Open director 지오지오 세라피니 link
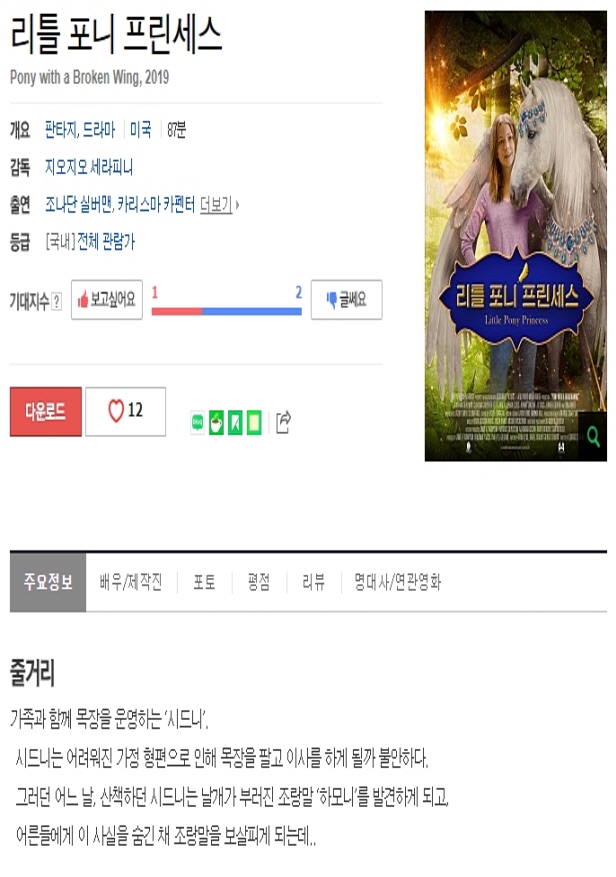 click(89, 167)
